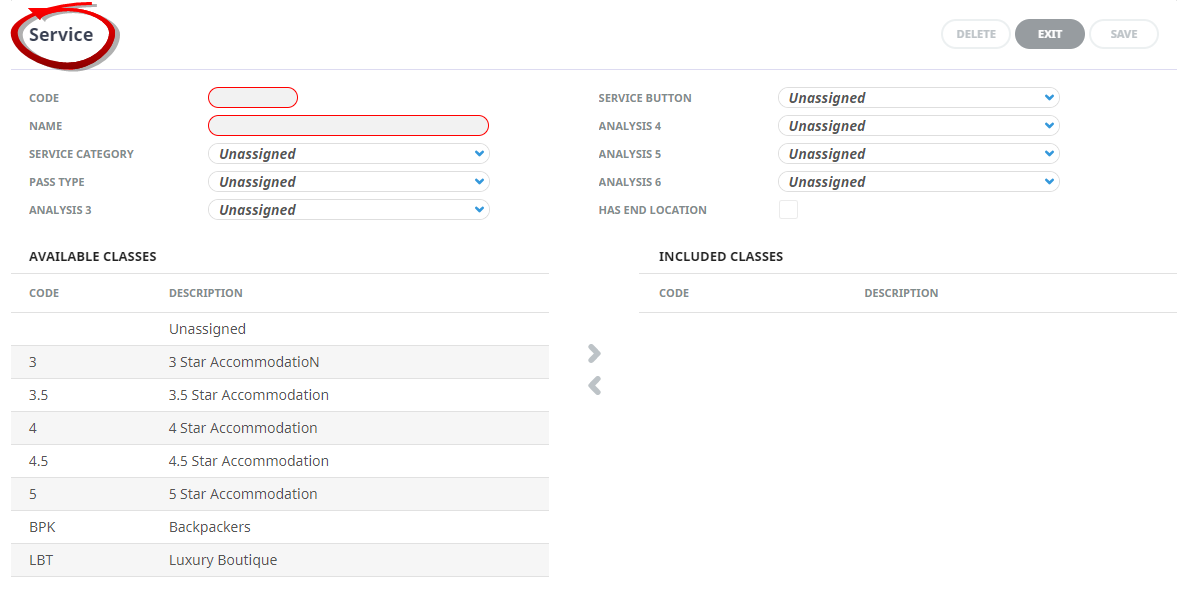Expand the Analysis 4 dropdown
Image resolution: width=1177 pixels, height=605 pixels.
(x=918, y=126)
